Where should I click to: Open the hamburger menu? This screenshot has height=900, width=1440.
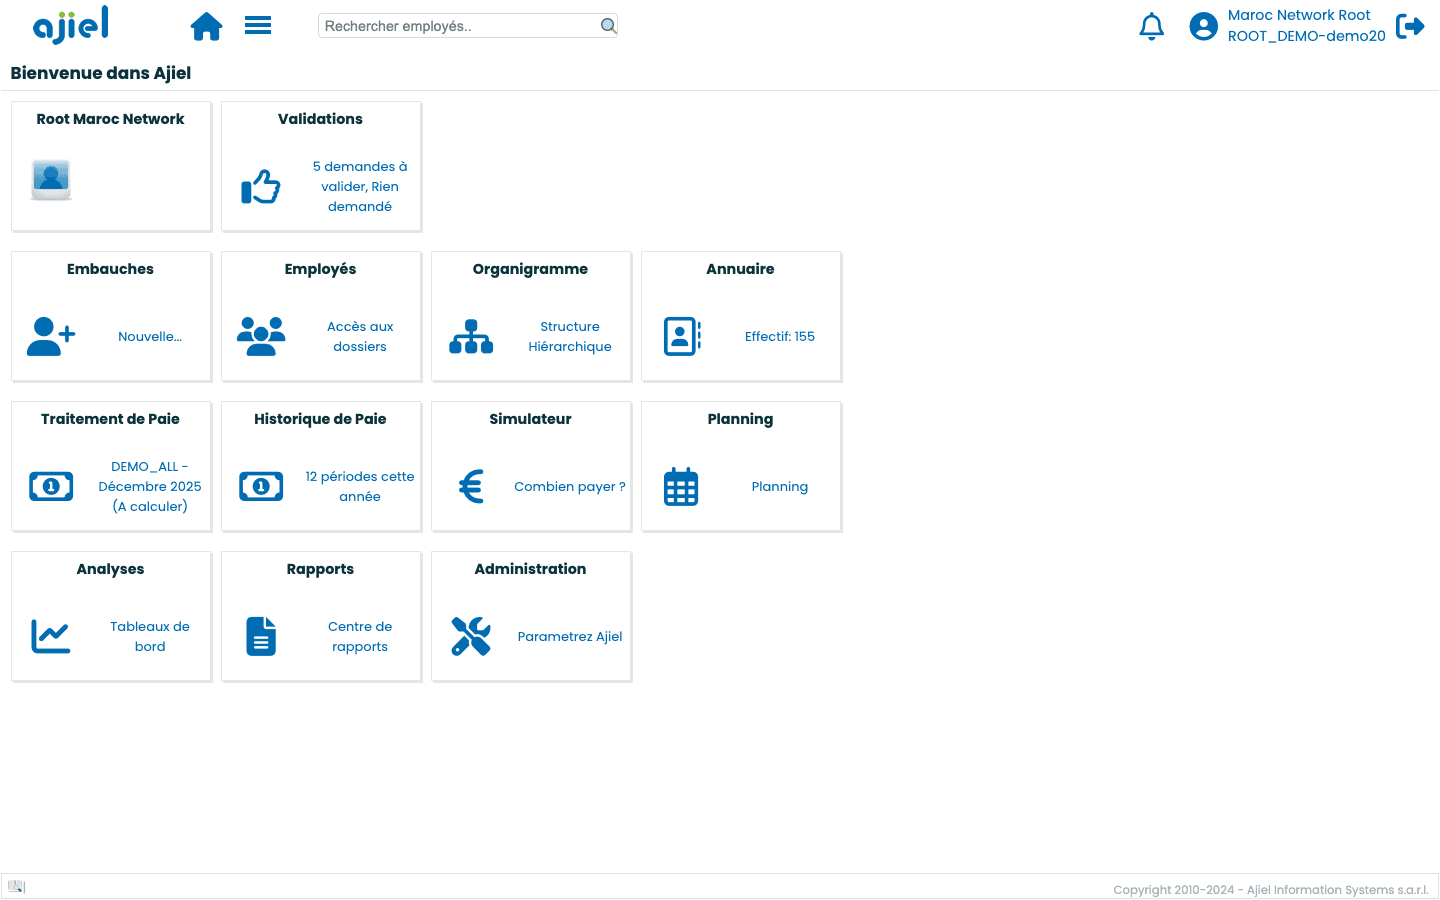(258, 26)
